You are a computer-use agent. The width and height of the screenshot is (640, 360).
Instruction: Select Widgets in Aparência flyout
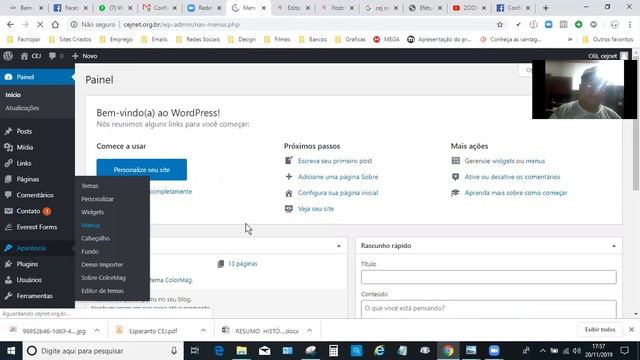pos(93,212)
